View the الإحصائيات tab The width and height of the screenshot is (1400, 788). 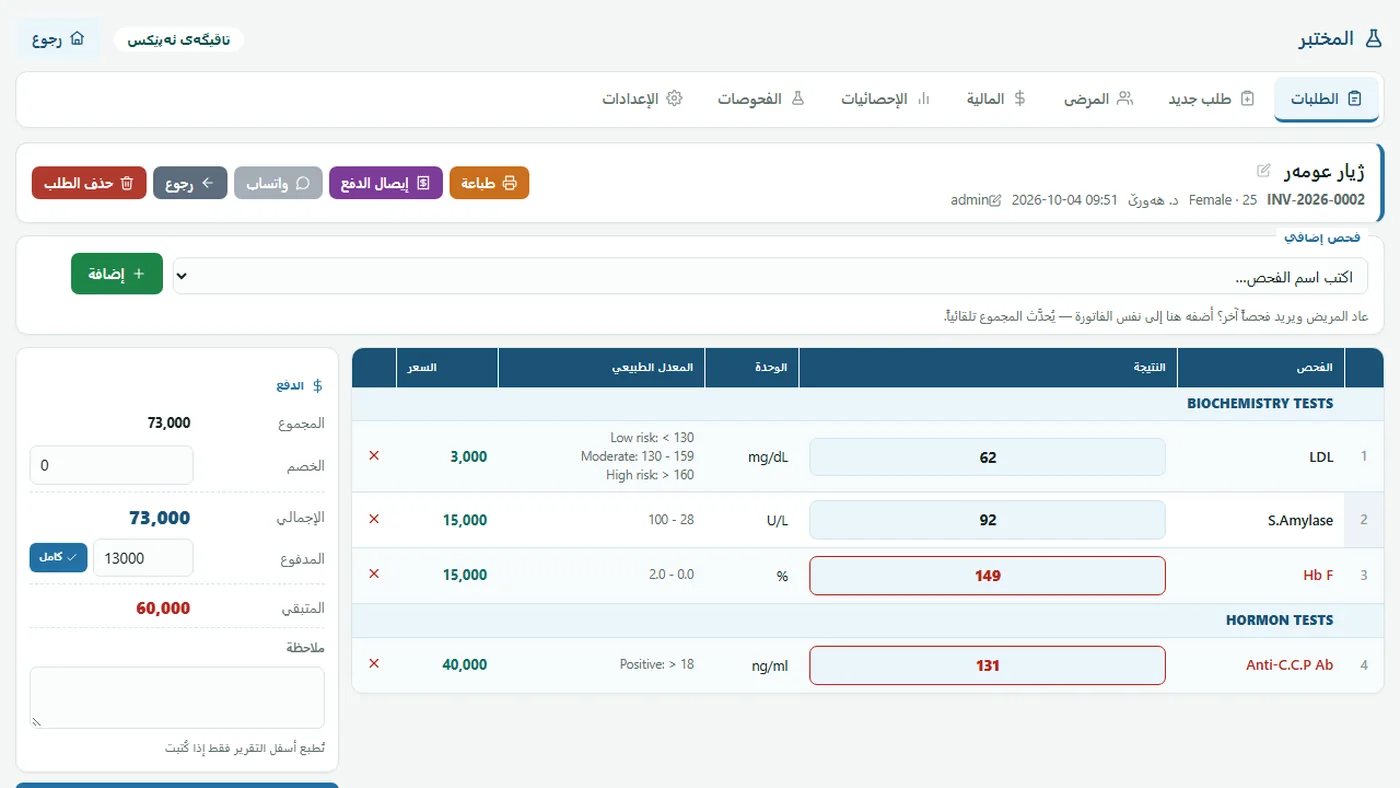(886, 99)
